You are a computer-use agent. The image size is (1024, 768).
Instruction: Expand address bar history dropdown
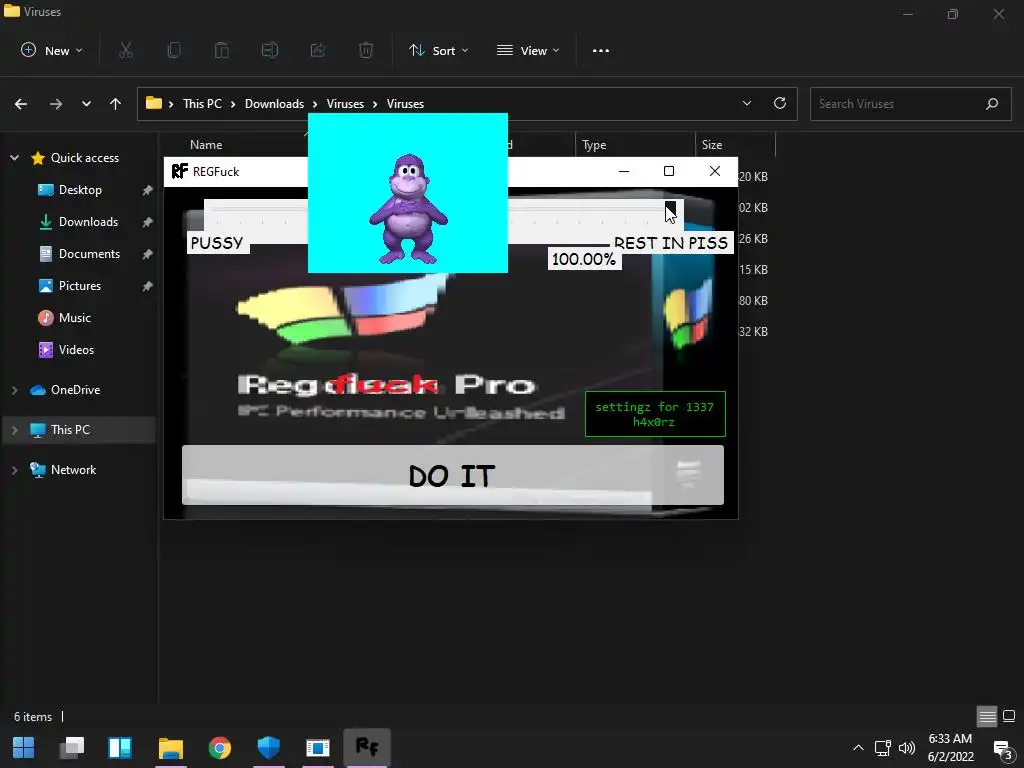[x=746, y=104]
